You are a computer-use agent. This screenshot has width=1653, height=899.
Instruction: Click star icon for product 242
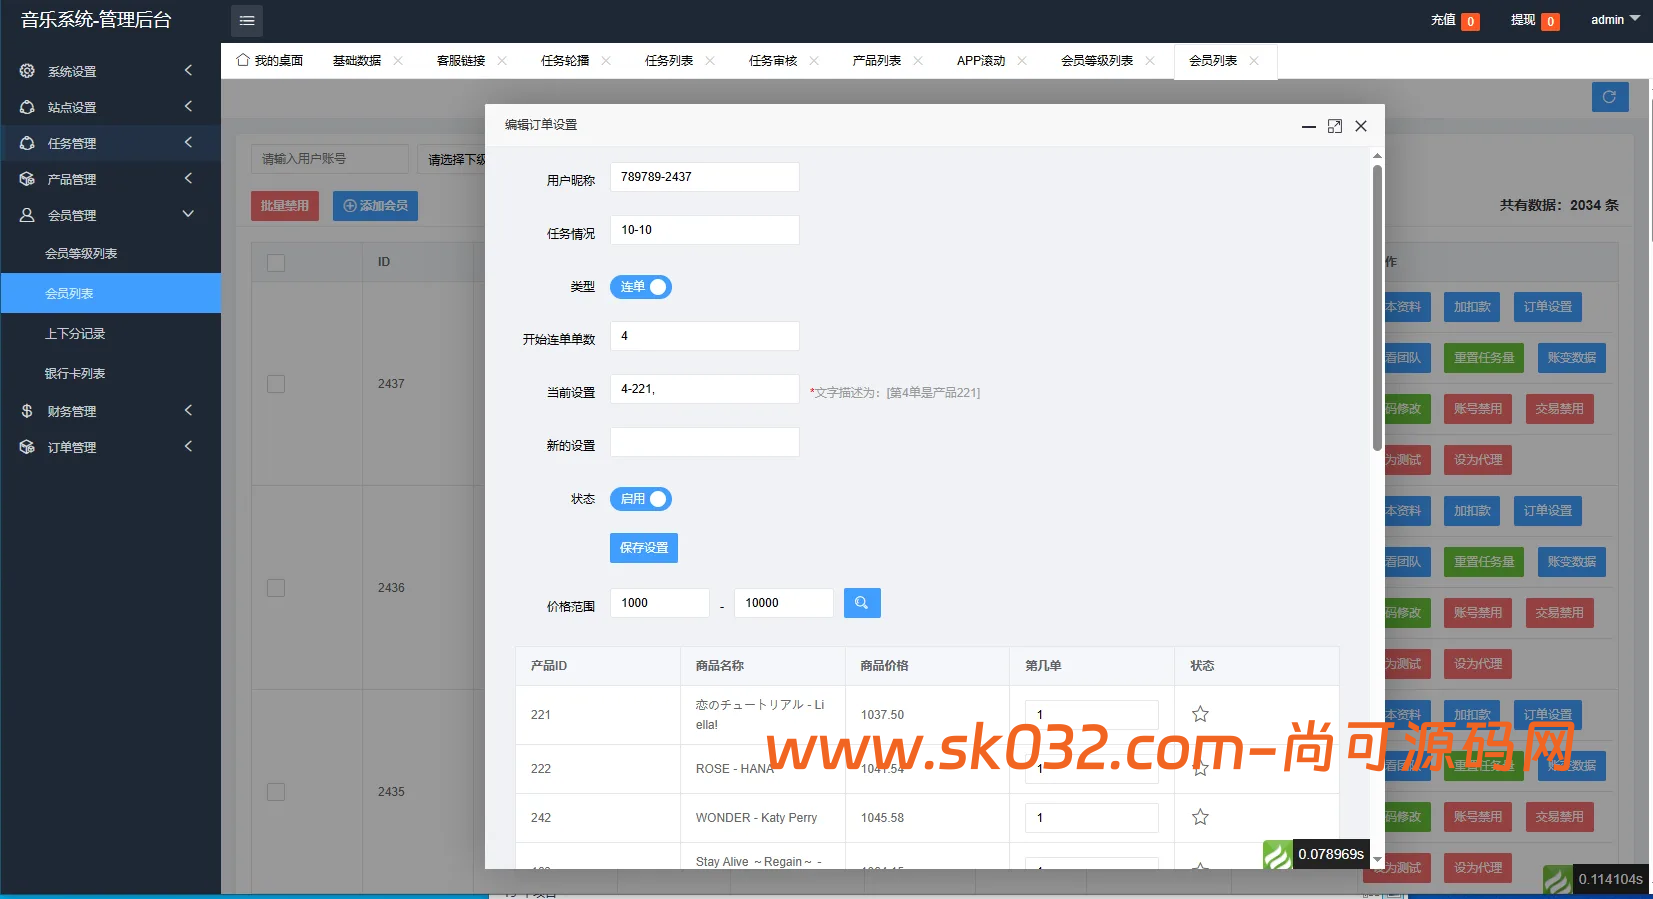click(1200, 817)
